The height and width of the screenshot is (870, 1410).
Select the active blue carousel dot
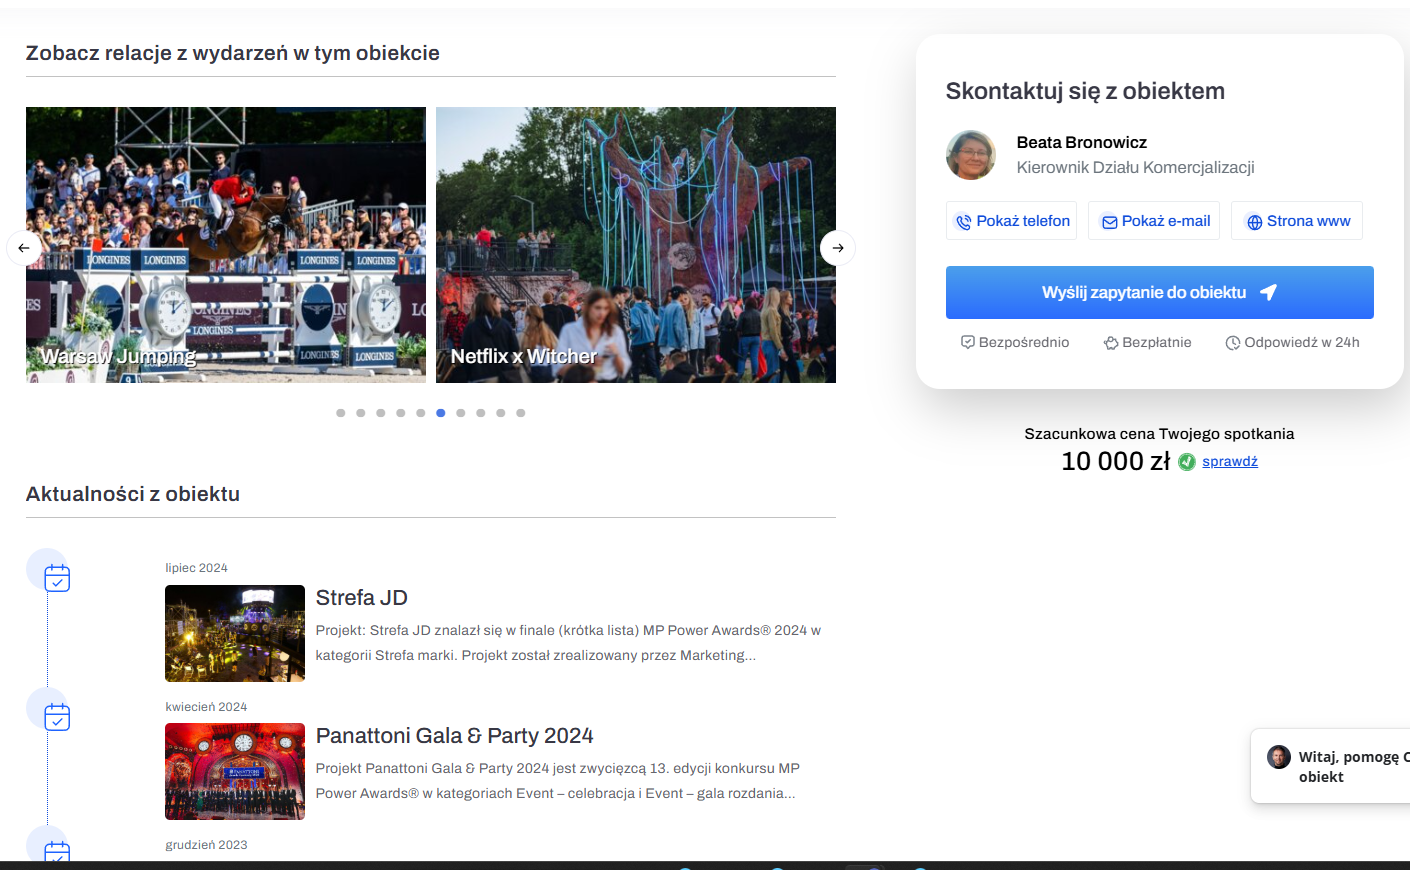pyautogui.click(x=441, y=413)
